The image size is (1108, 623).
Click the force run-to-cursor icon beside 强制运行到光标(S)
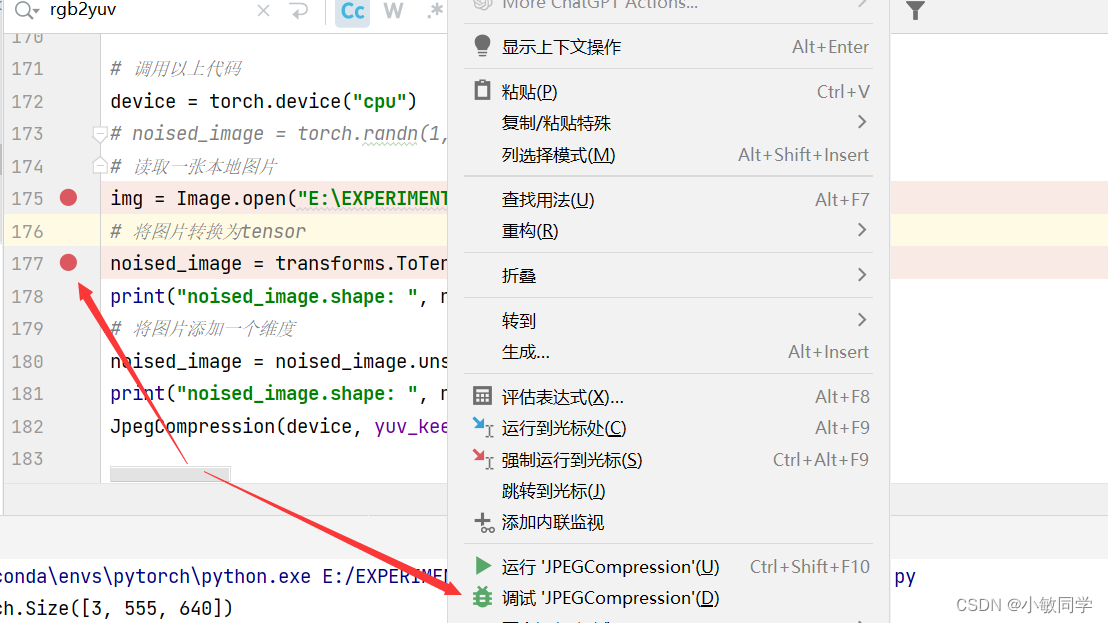(482, 459)
